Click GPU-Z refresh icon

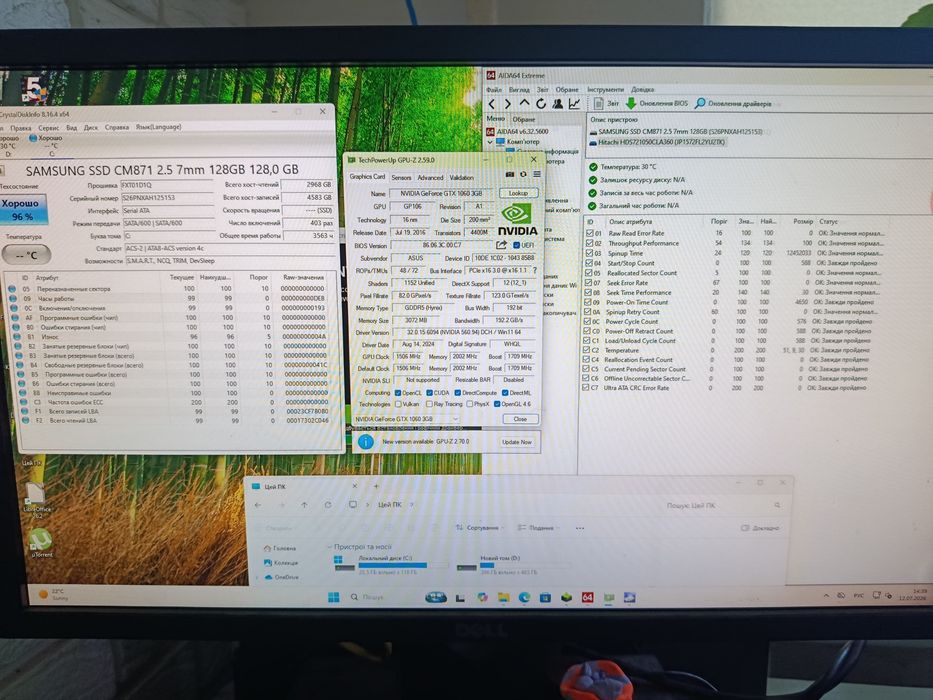pos(523,174)
